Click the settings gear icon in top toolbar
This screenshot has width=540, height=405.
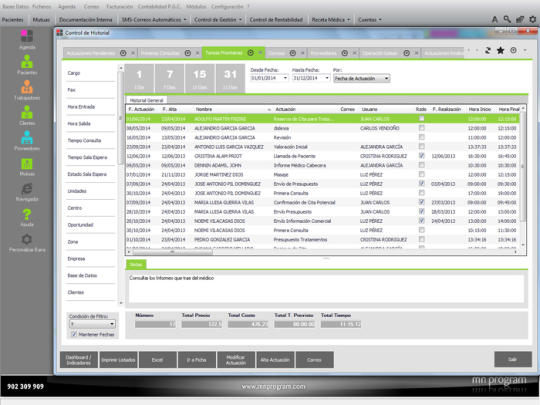tap(532, 20)
